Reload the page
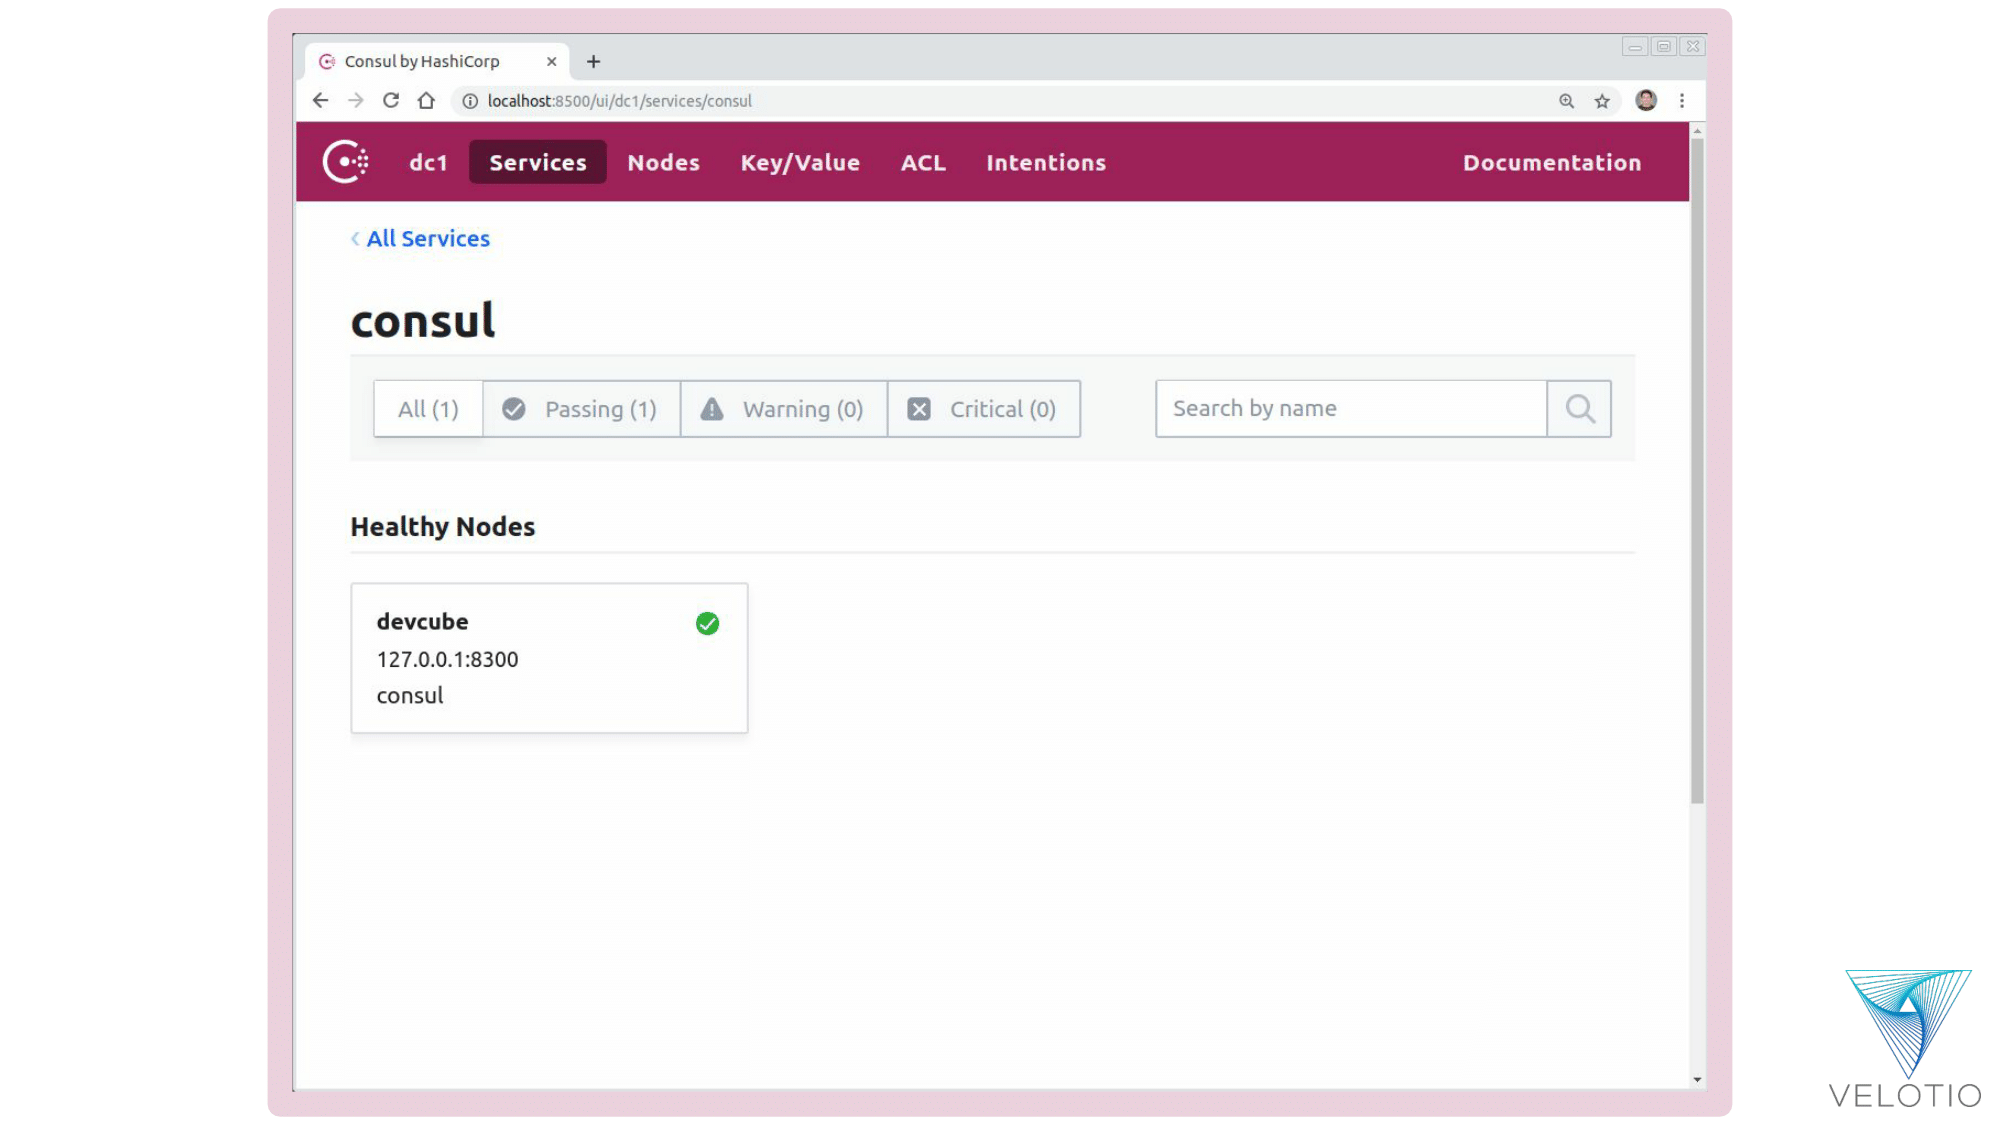The image size is (2000, 1125). tap(391, 100)
